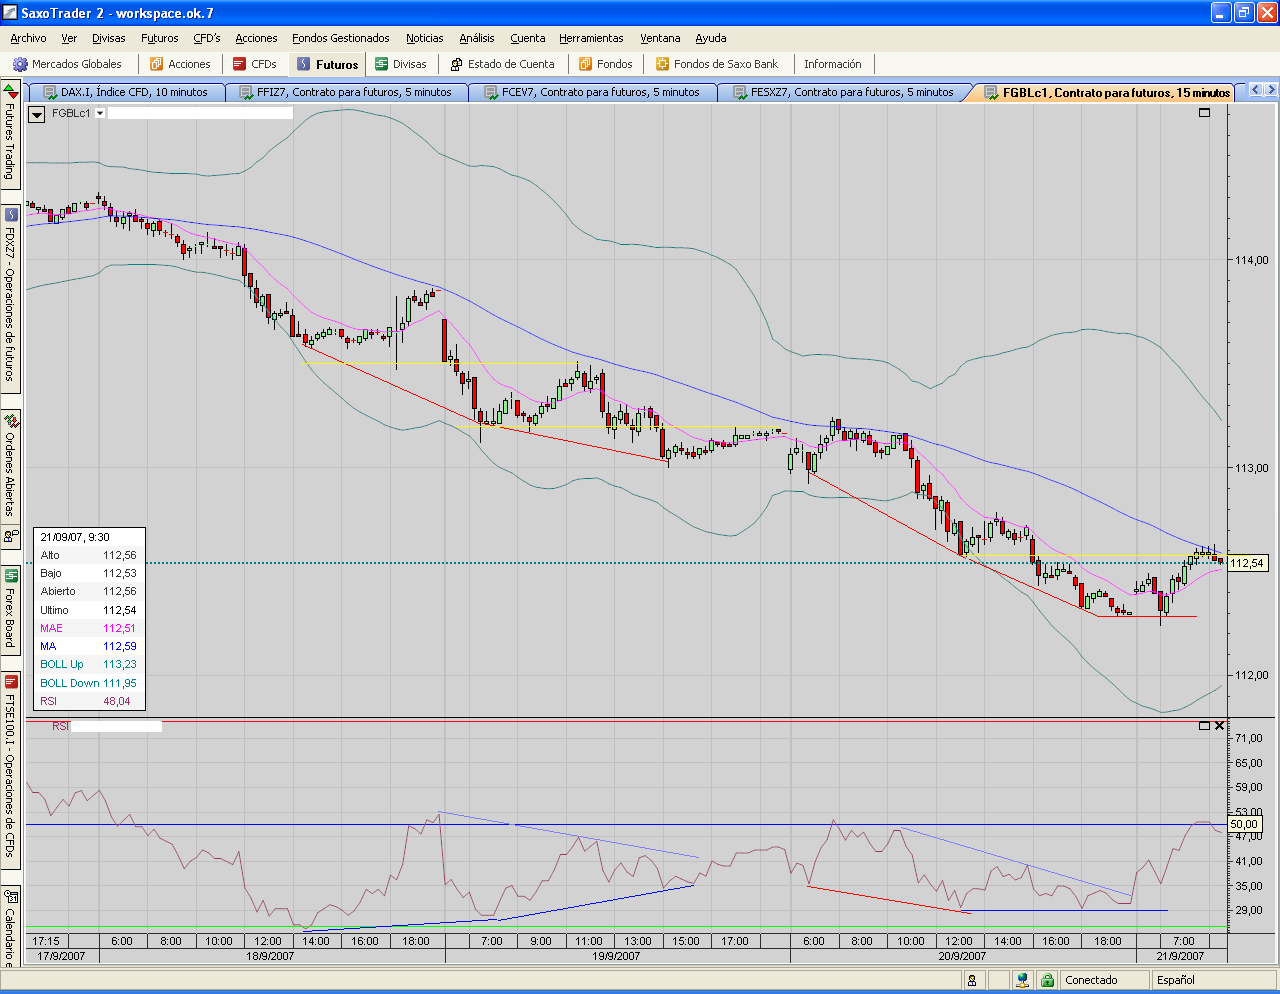Click the Información toolbar button
1280x994 pixels.
click(x=832, y=64)
